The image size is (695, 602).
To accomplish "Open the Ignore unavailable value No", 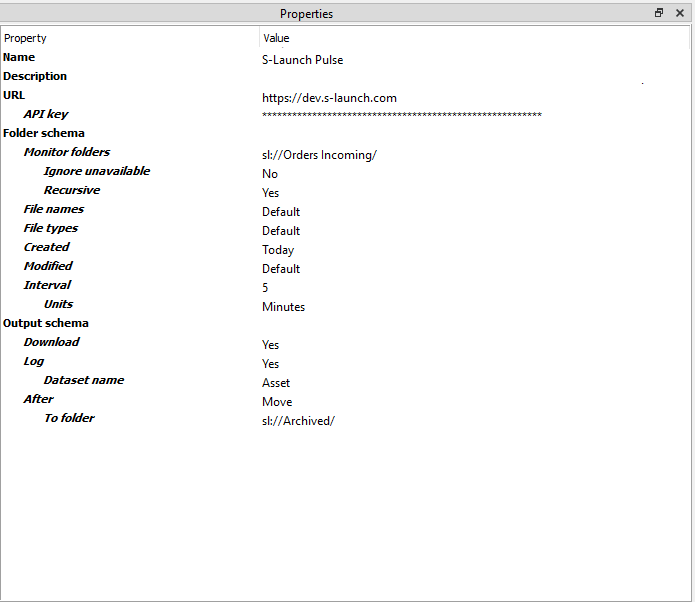I will (x=270, y=174).
